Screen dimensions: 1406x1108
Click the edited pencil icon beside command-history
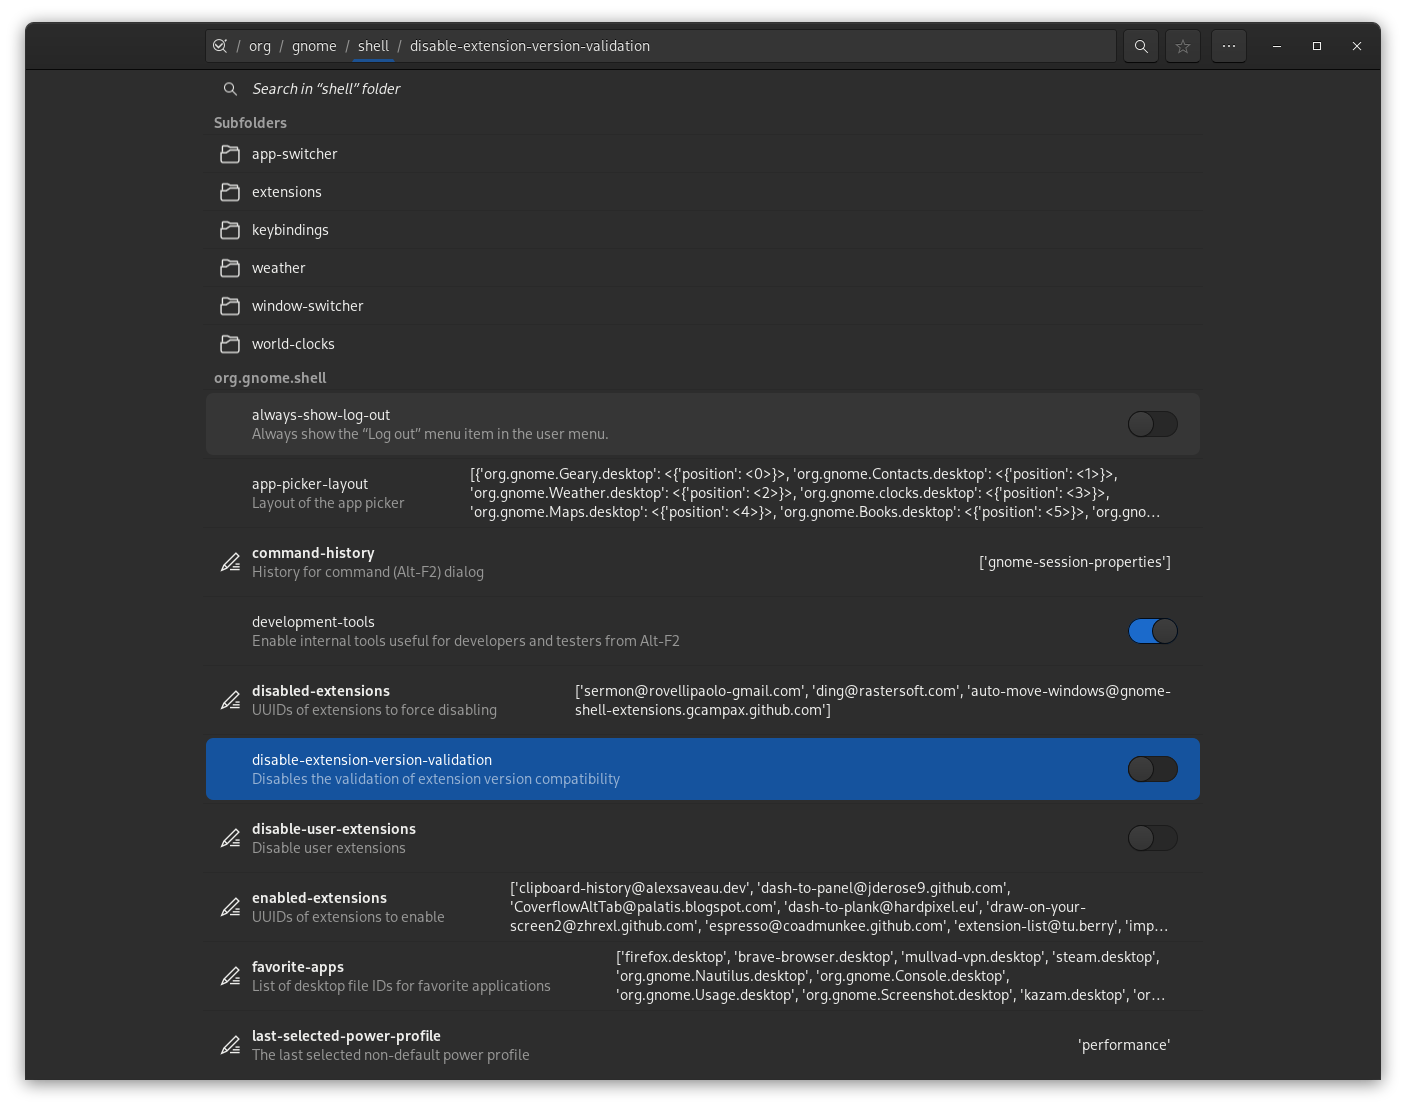pos(230,562)
